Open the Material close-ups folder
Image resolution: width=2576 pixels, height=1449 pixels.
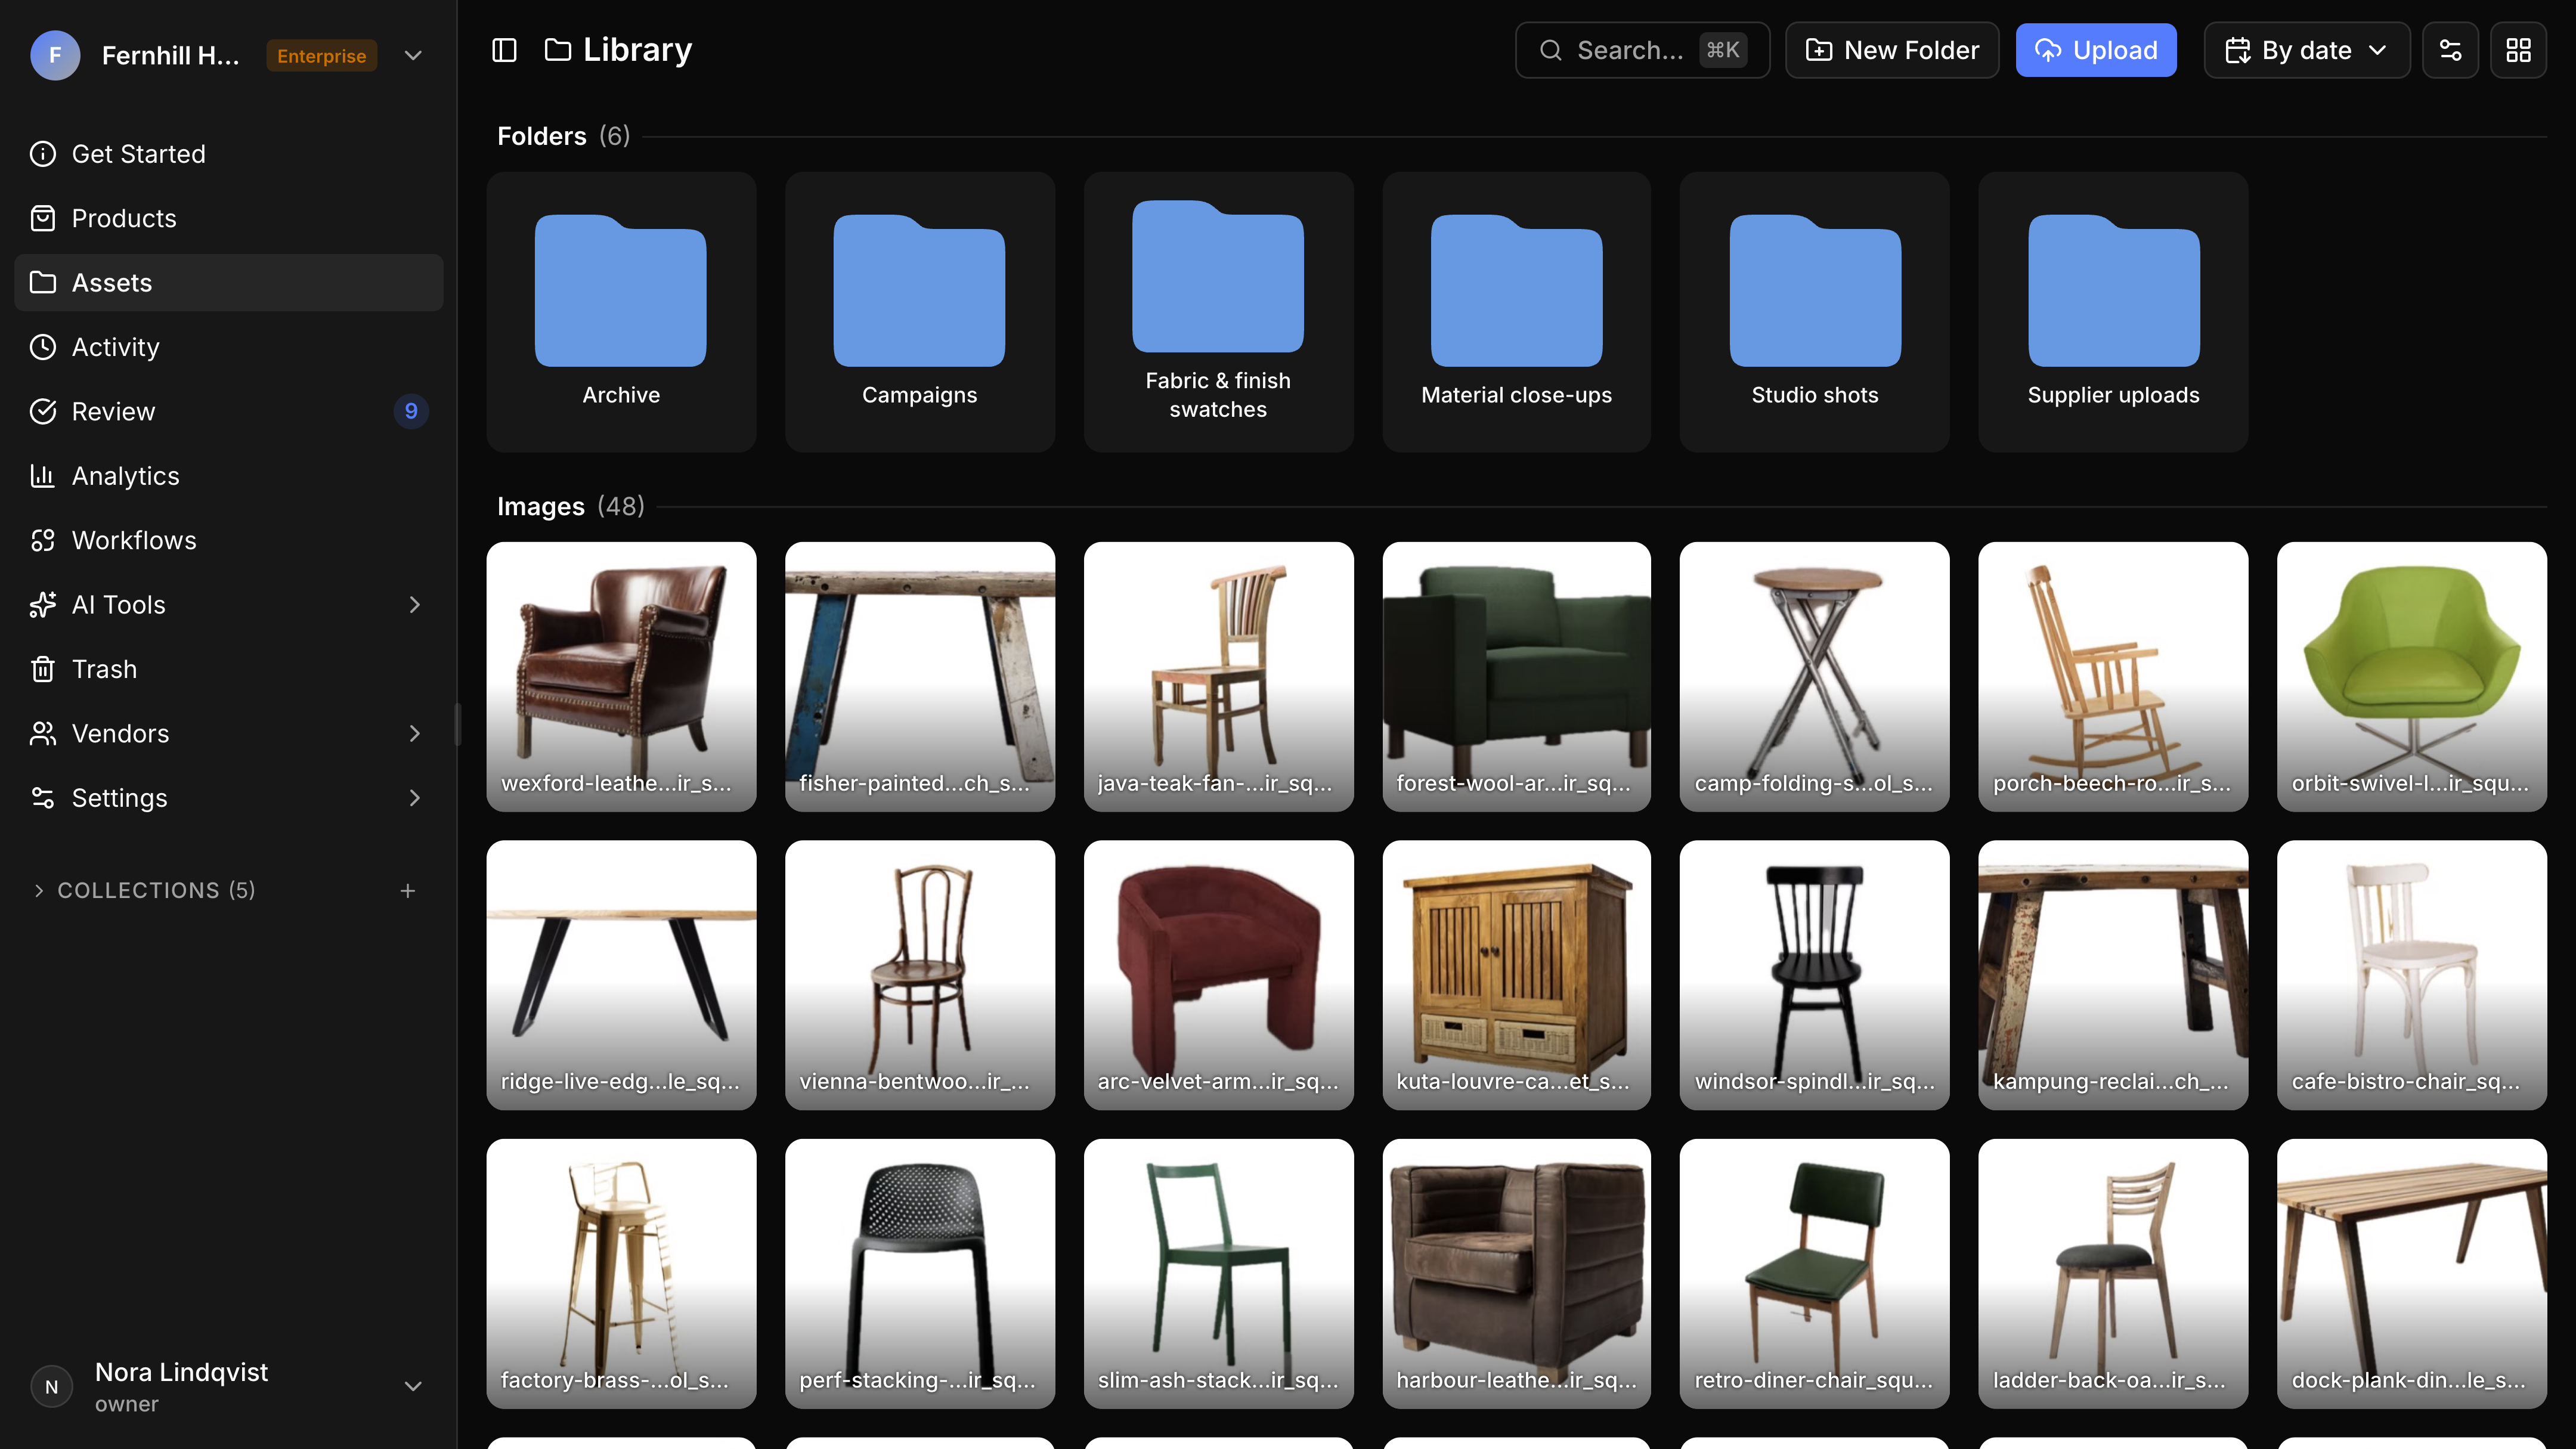1516,312
